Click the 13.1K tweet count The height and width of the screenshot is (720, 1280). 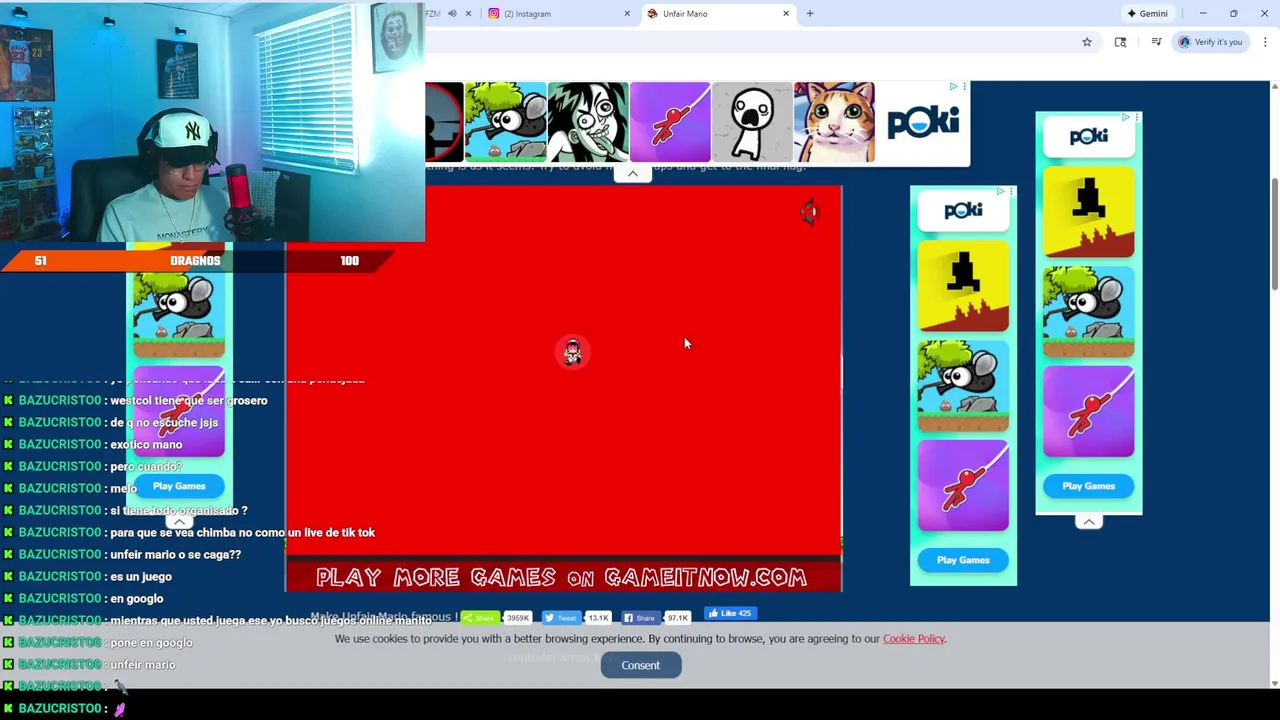599,618
